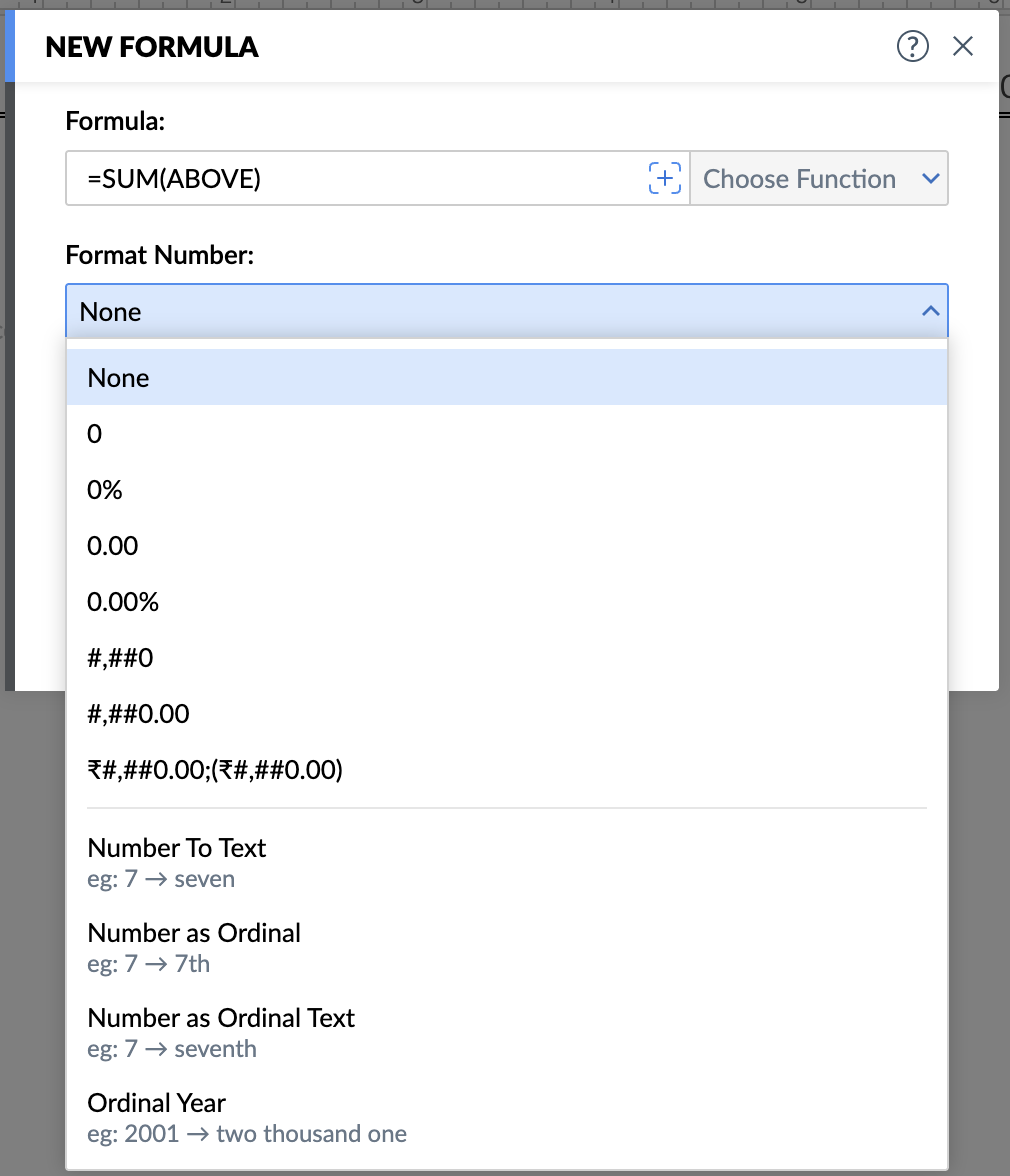Viewport: 1010px width, 1176px height.
Task: Choose the 0% format option
Action: click(507, 490)
